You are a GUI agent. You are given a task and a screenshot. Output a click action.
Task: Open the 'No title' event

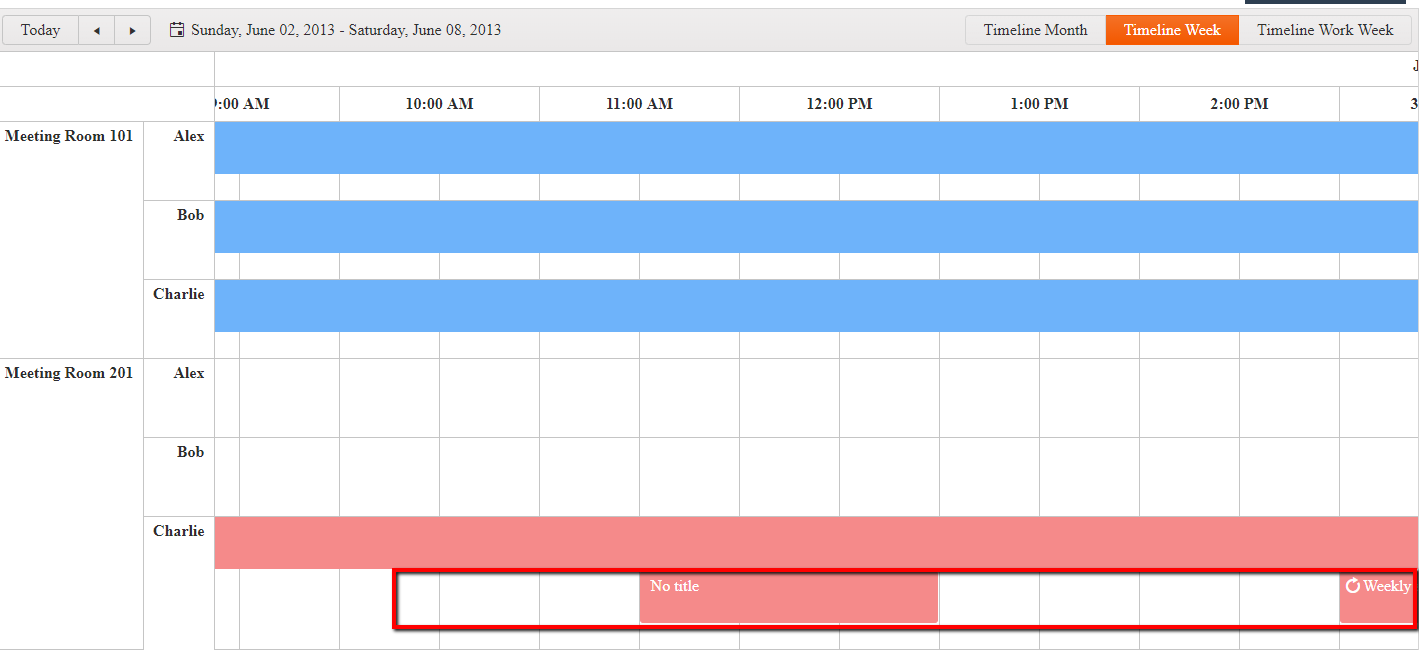pos(789,597)
